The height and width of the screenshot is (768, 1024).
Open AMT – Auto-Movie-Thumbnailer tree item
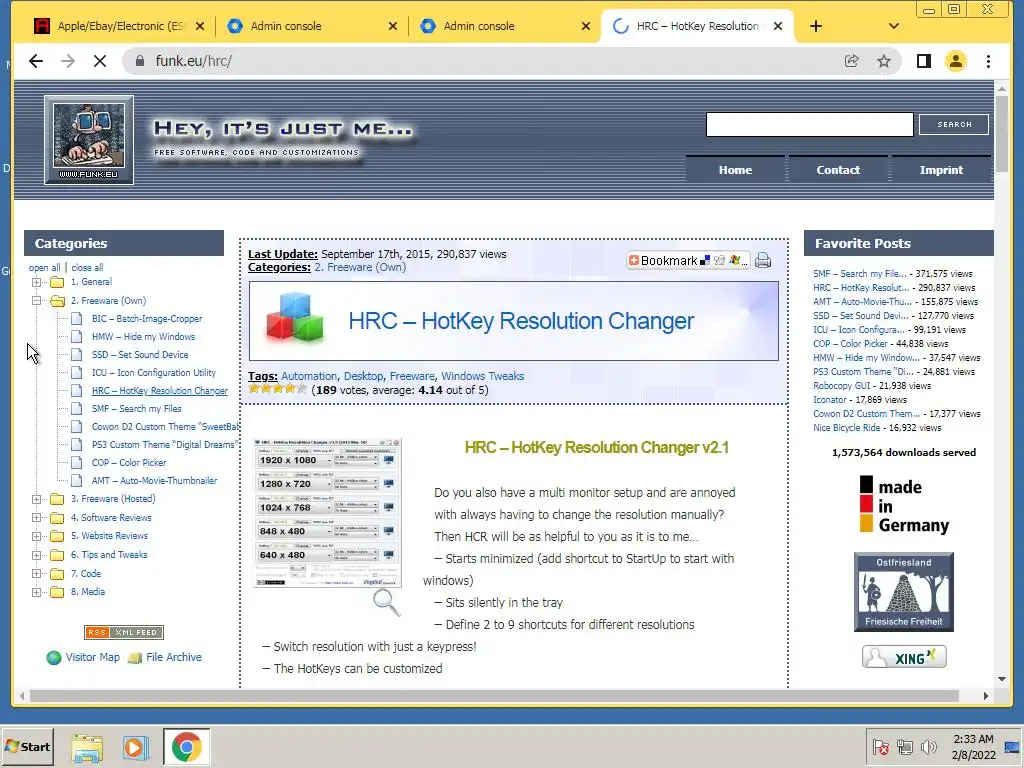pyautogui.click(x=155, y=481)
